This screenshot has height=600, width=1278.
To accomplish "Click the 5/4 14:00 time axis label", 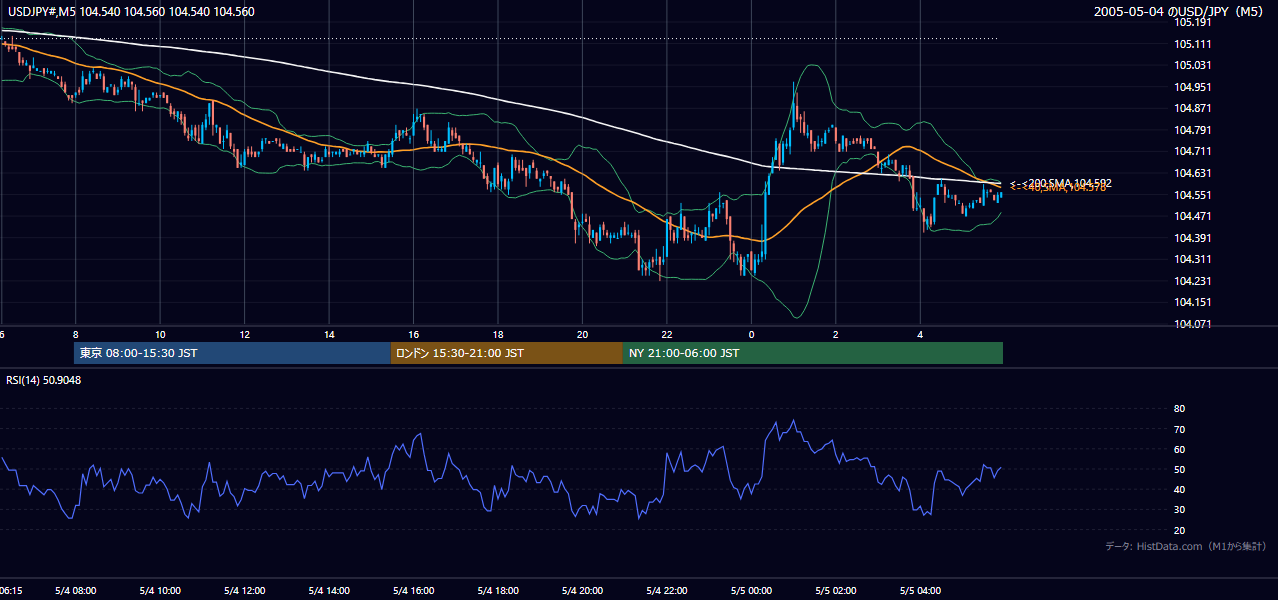I will 329,591.
